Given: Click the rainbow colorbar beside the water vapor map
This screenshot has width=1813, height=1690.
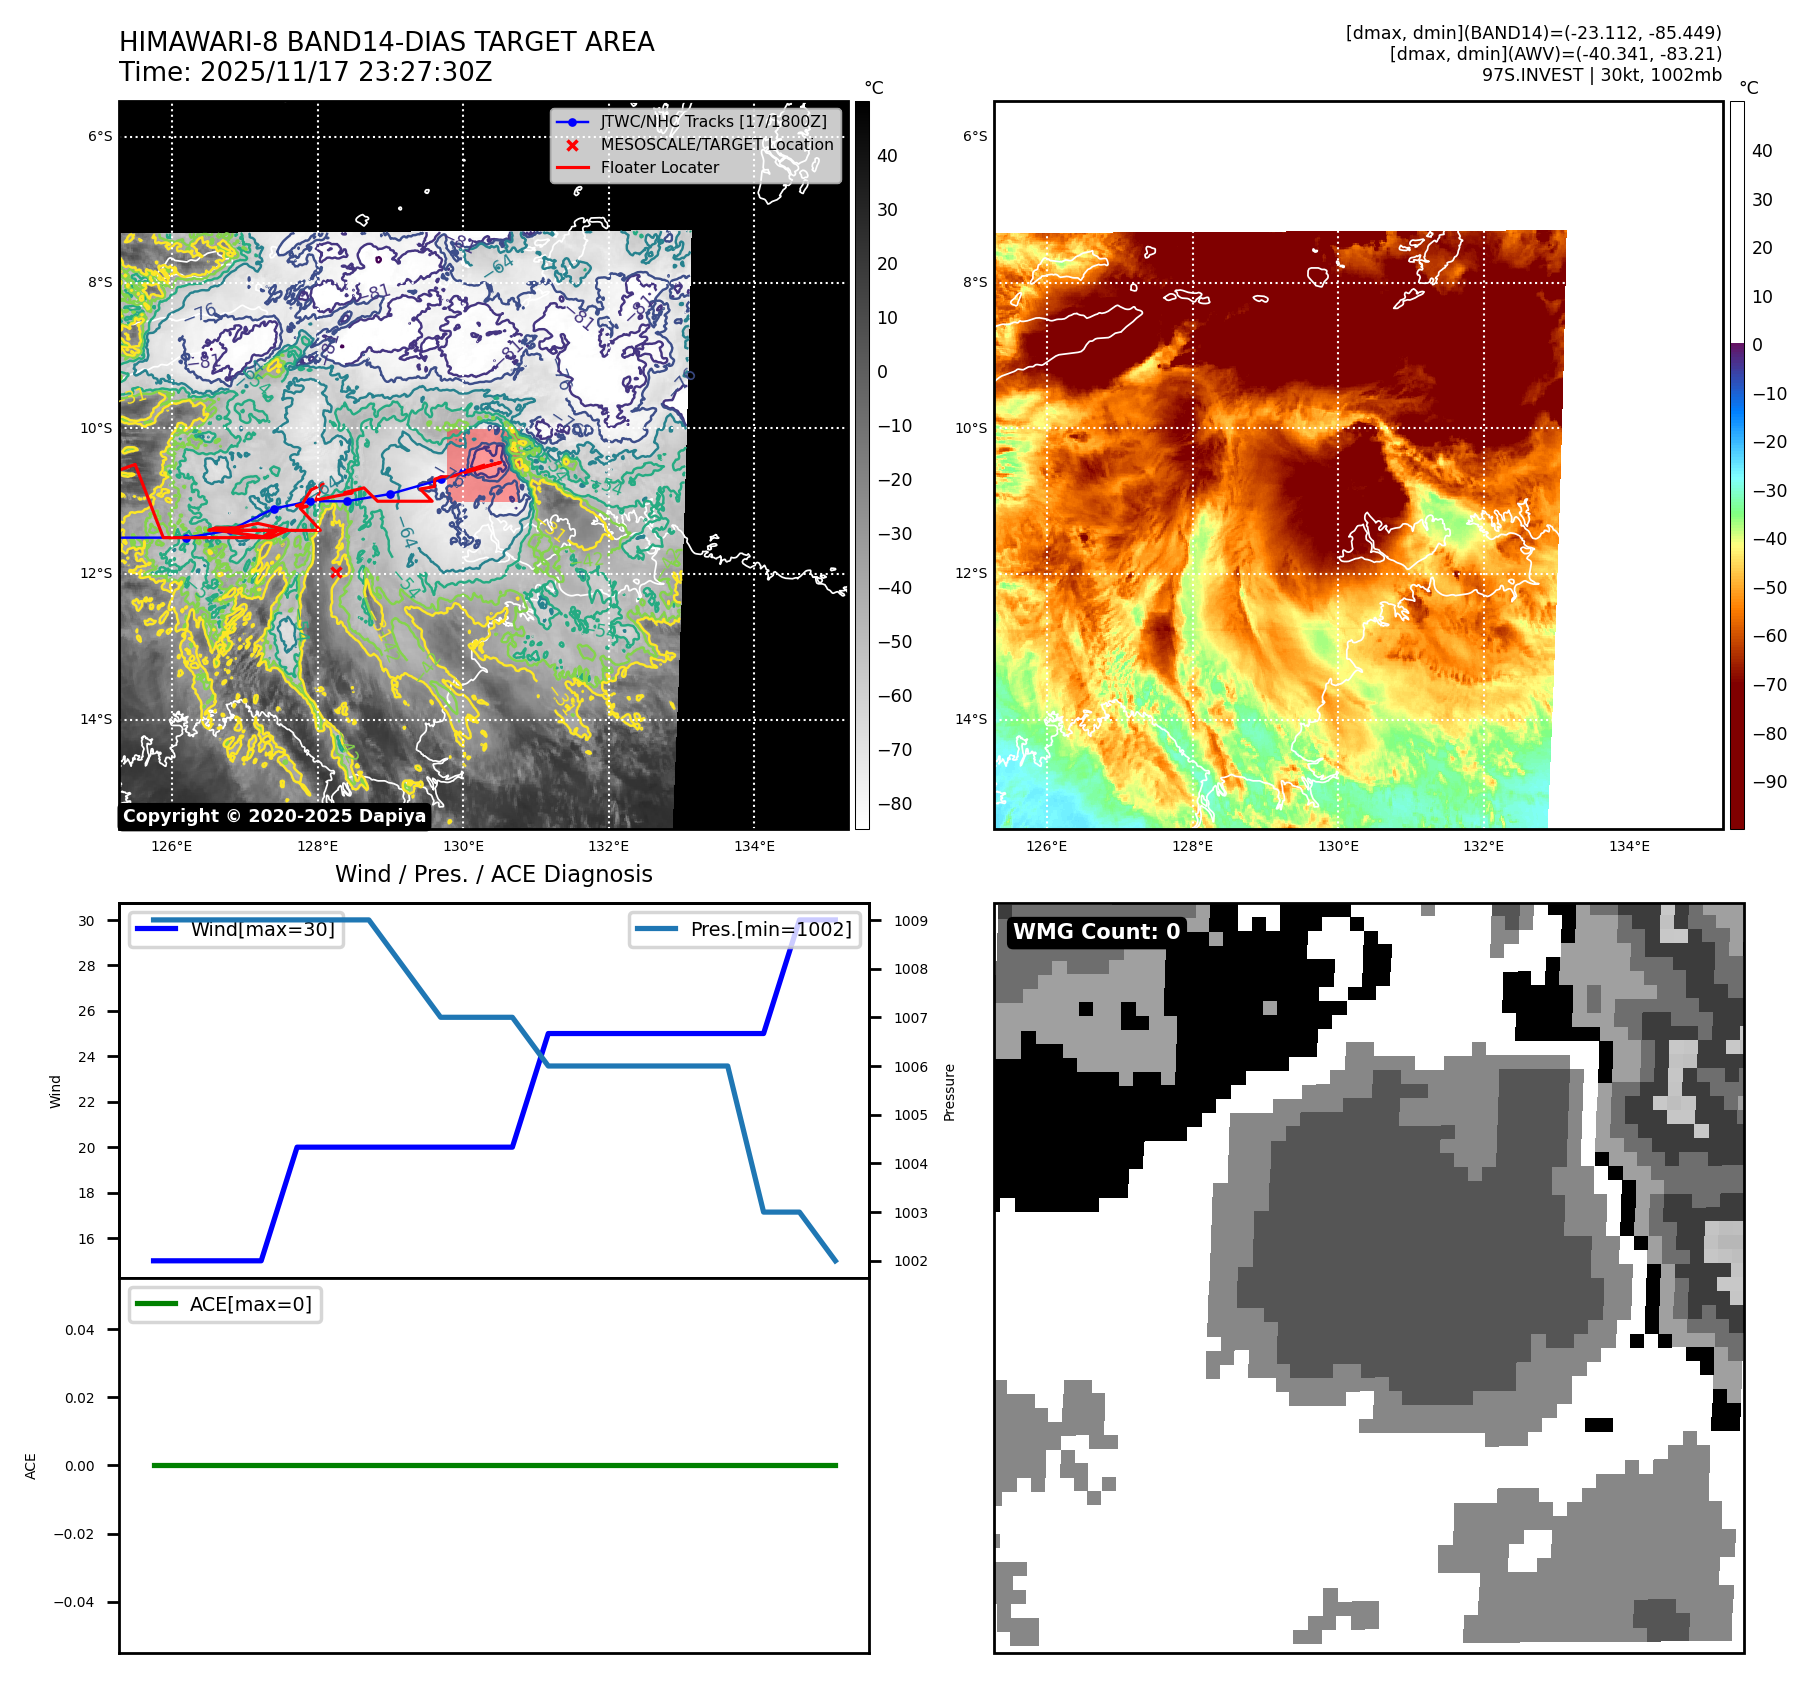Looking at the screenshot, I should tap(1737, 465).
